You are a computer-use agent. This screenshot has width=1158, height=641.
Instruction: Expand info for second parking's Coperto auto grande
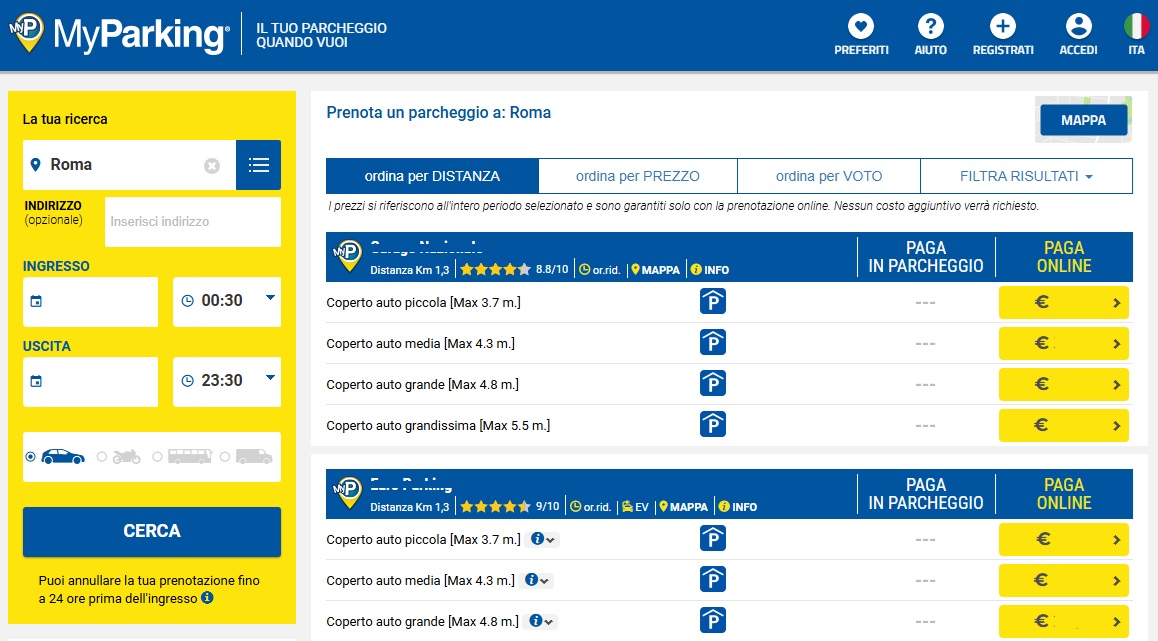541,621
